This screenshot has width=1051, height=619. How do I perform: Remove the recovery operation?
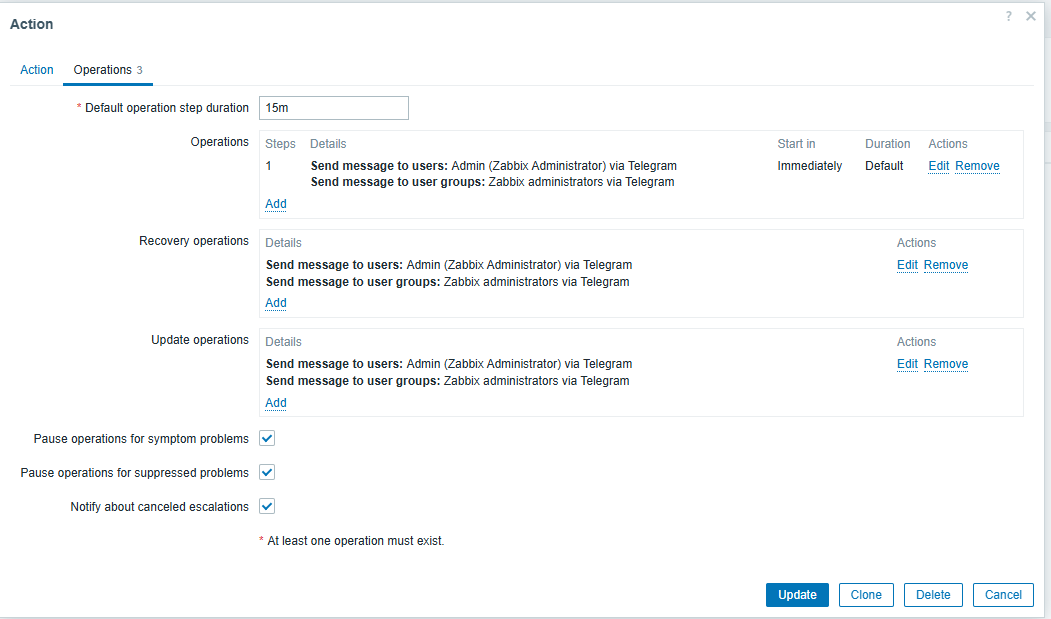pos(945,265)
